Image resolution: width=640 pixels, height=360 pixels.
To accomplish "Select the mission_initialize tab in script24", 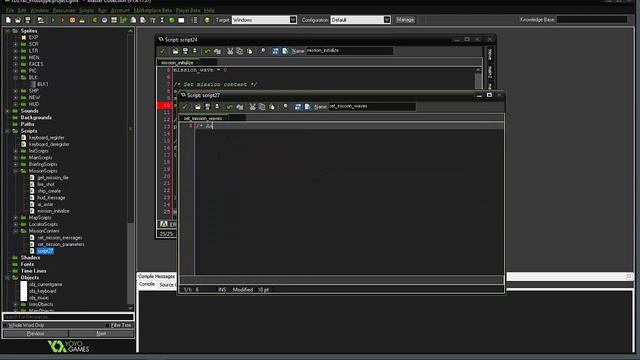I will click(177, 63).
